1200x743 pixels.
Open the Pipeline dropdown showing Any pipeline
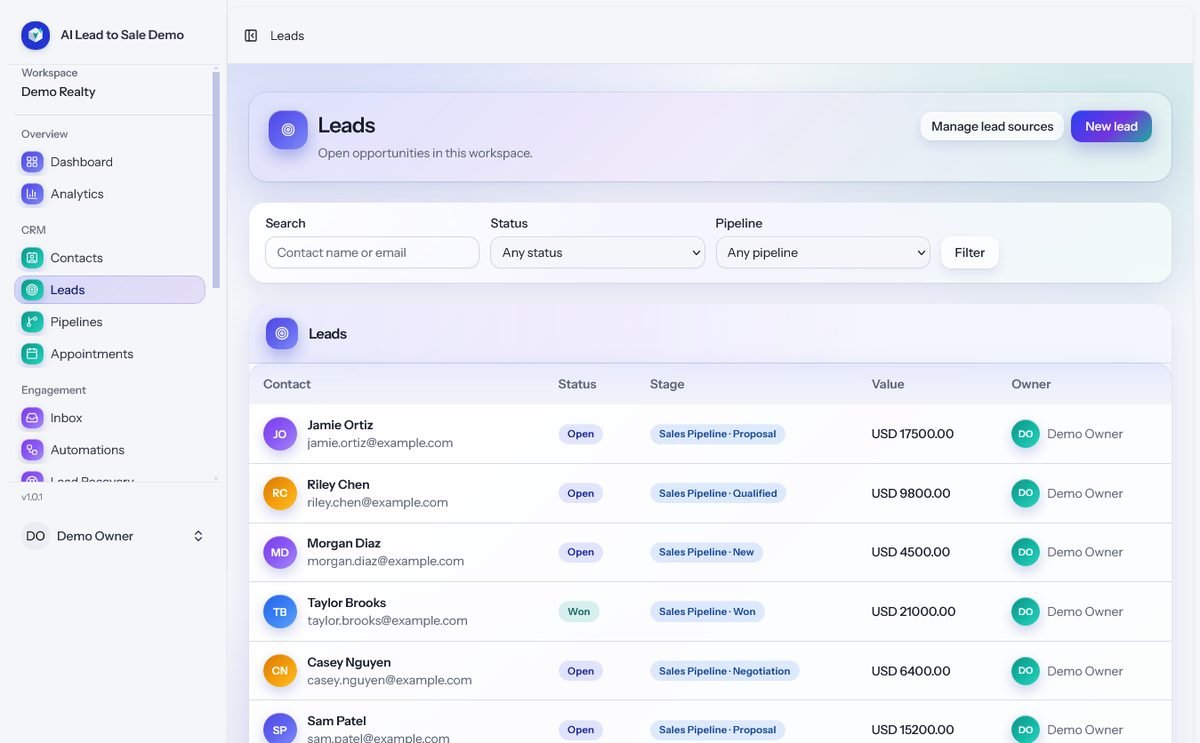pos(823,253)
